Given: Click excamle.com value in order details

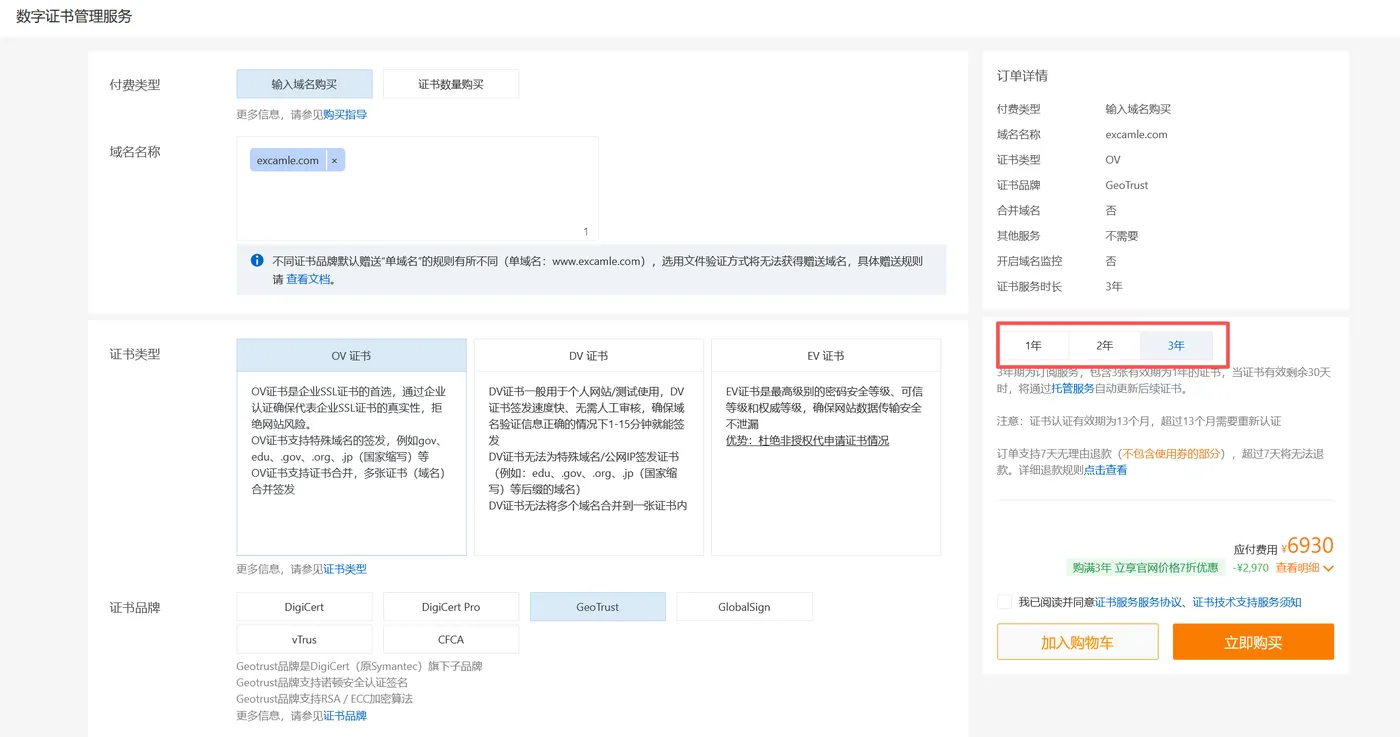Looking at the screenshot, I should (1136, 135).
